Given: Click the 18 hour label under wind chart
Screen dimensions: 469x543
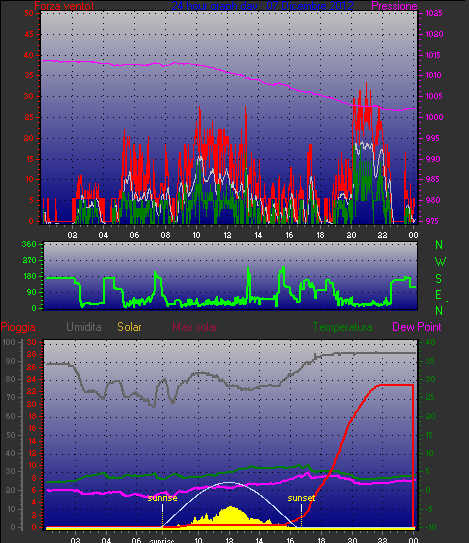Looking at the screenshot, I should click(x=320, y=235).
